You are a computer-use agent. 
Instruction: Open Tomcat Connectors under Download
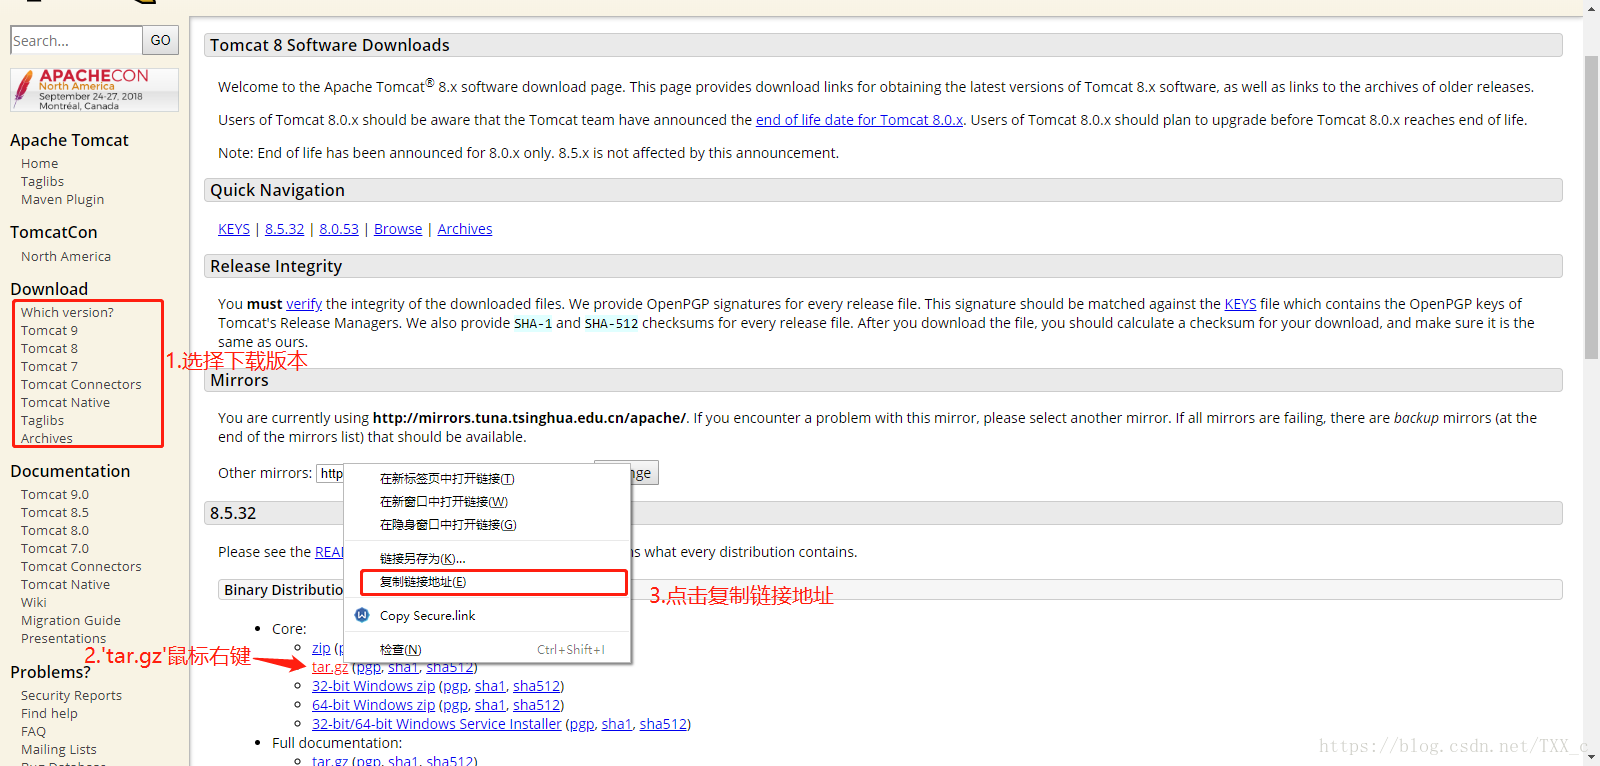click(x=81, y=385)
